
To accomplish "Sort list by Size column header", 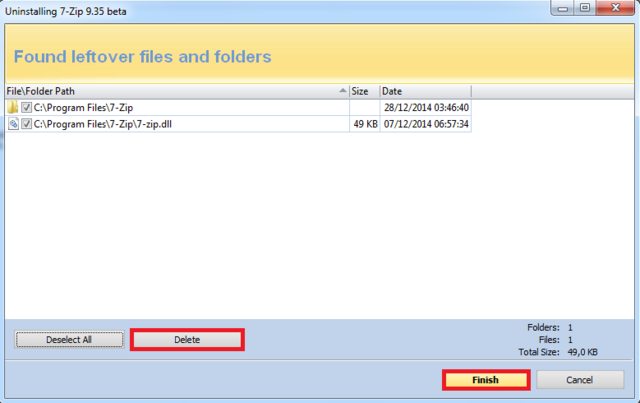I will tap(364, 91).
